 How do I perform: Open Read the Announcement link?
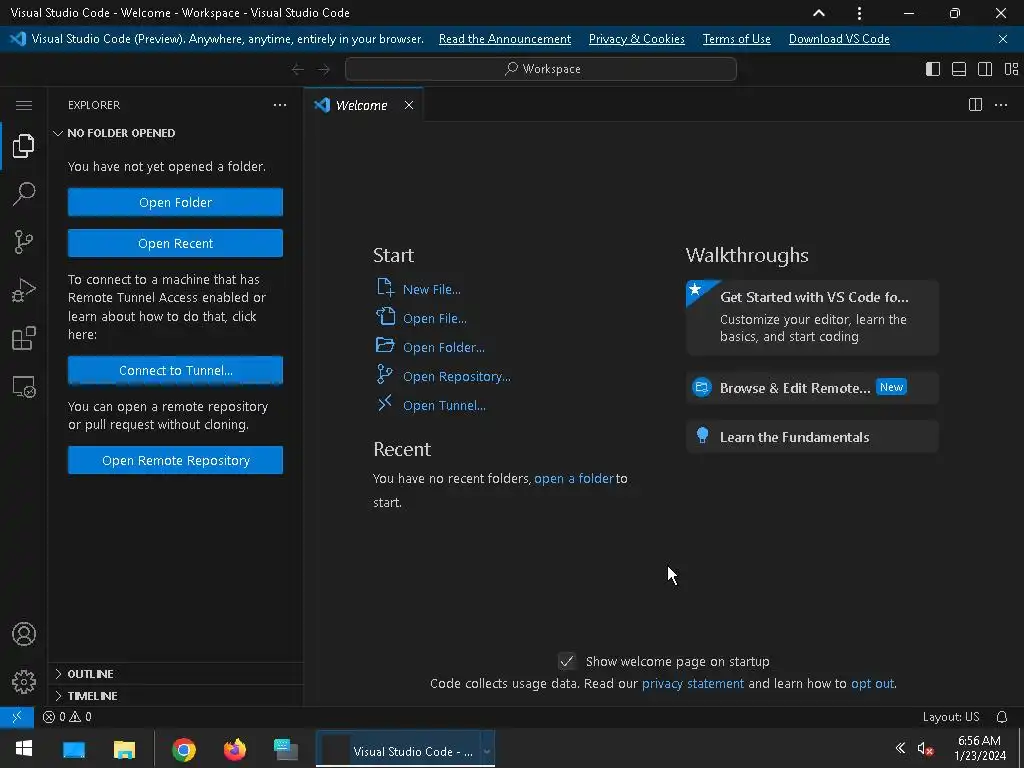tap(505, 39)
